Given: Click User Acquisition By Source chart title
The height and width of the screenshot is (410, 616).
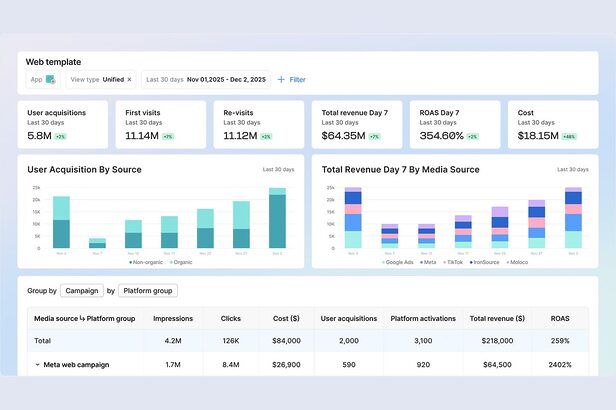Looking at the screenshot, I should pyautogui.click(x=84, y=169).
